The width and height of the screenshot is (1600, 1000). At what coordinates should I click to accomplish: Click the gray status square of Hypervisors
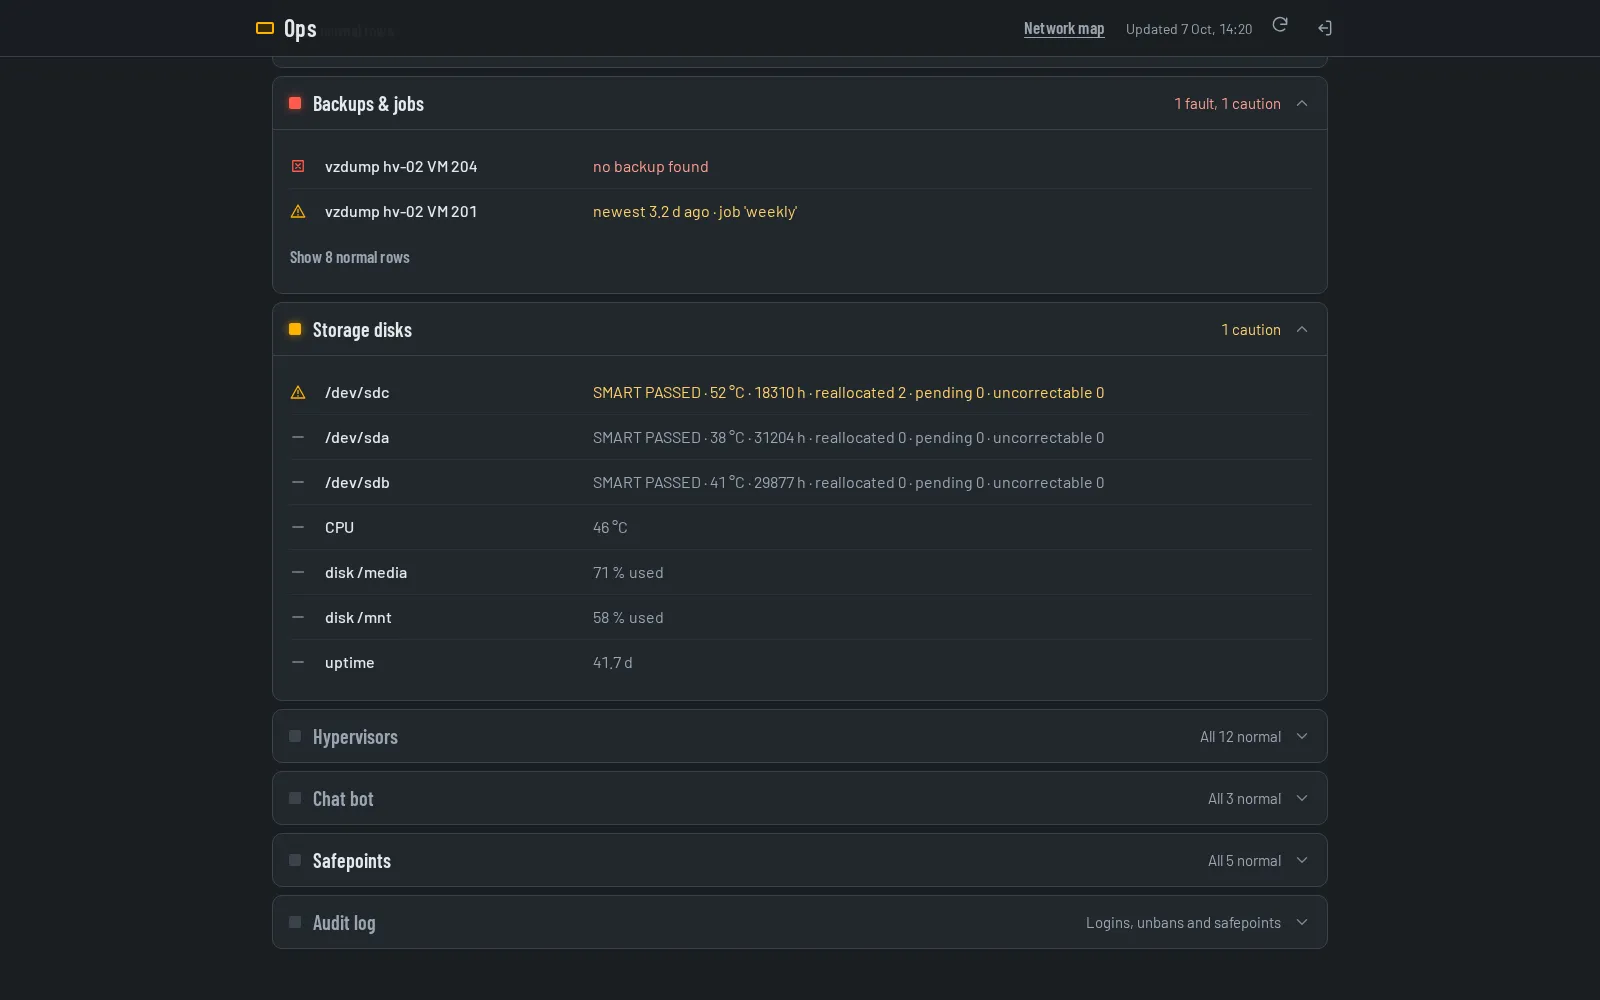(295, 736)
